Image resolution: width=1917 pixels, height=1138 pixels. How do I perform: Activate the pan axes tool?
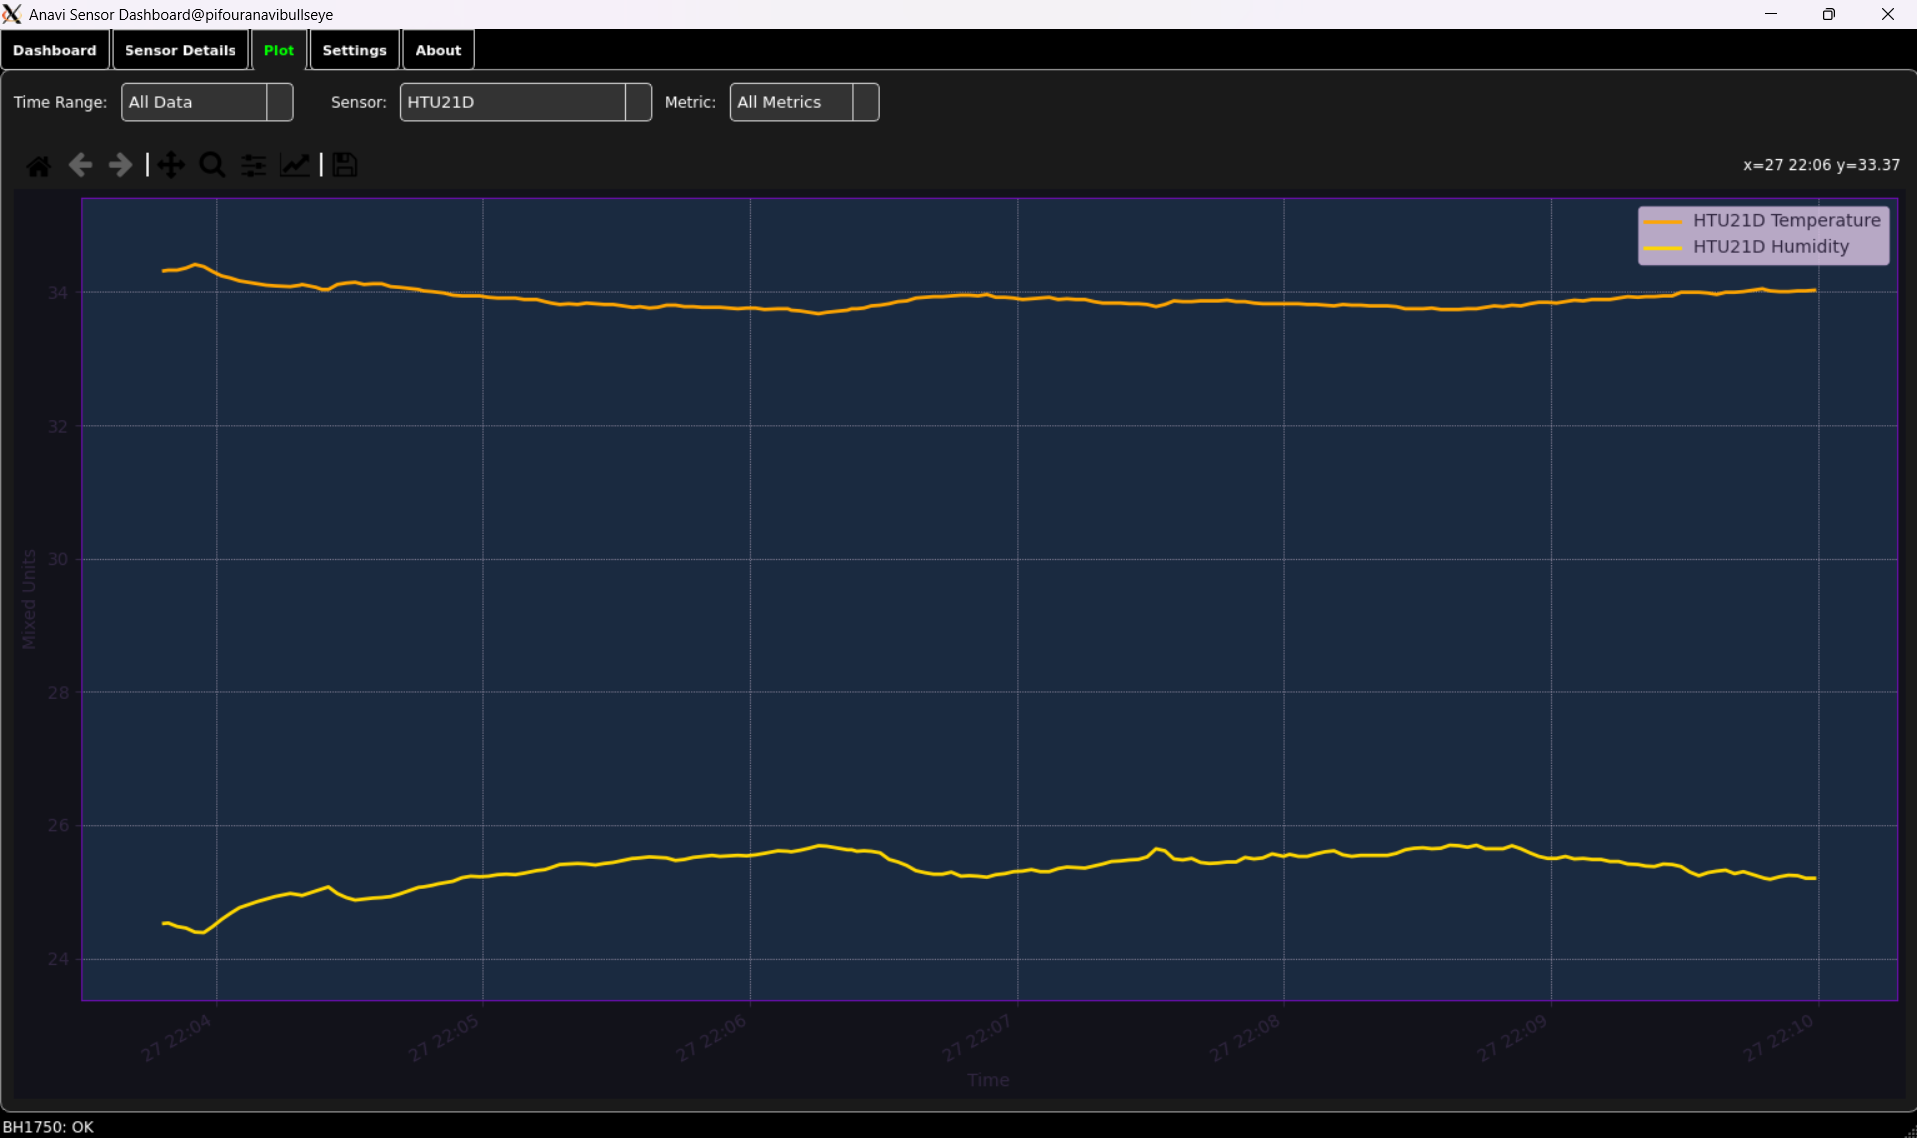coord(171,165)
